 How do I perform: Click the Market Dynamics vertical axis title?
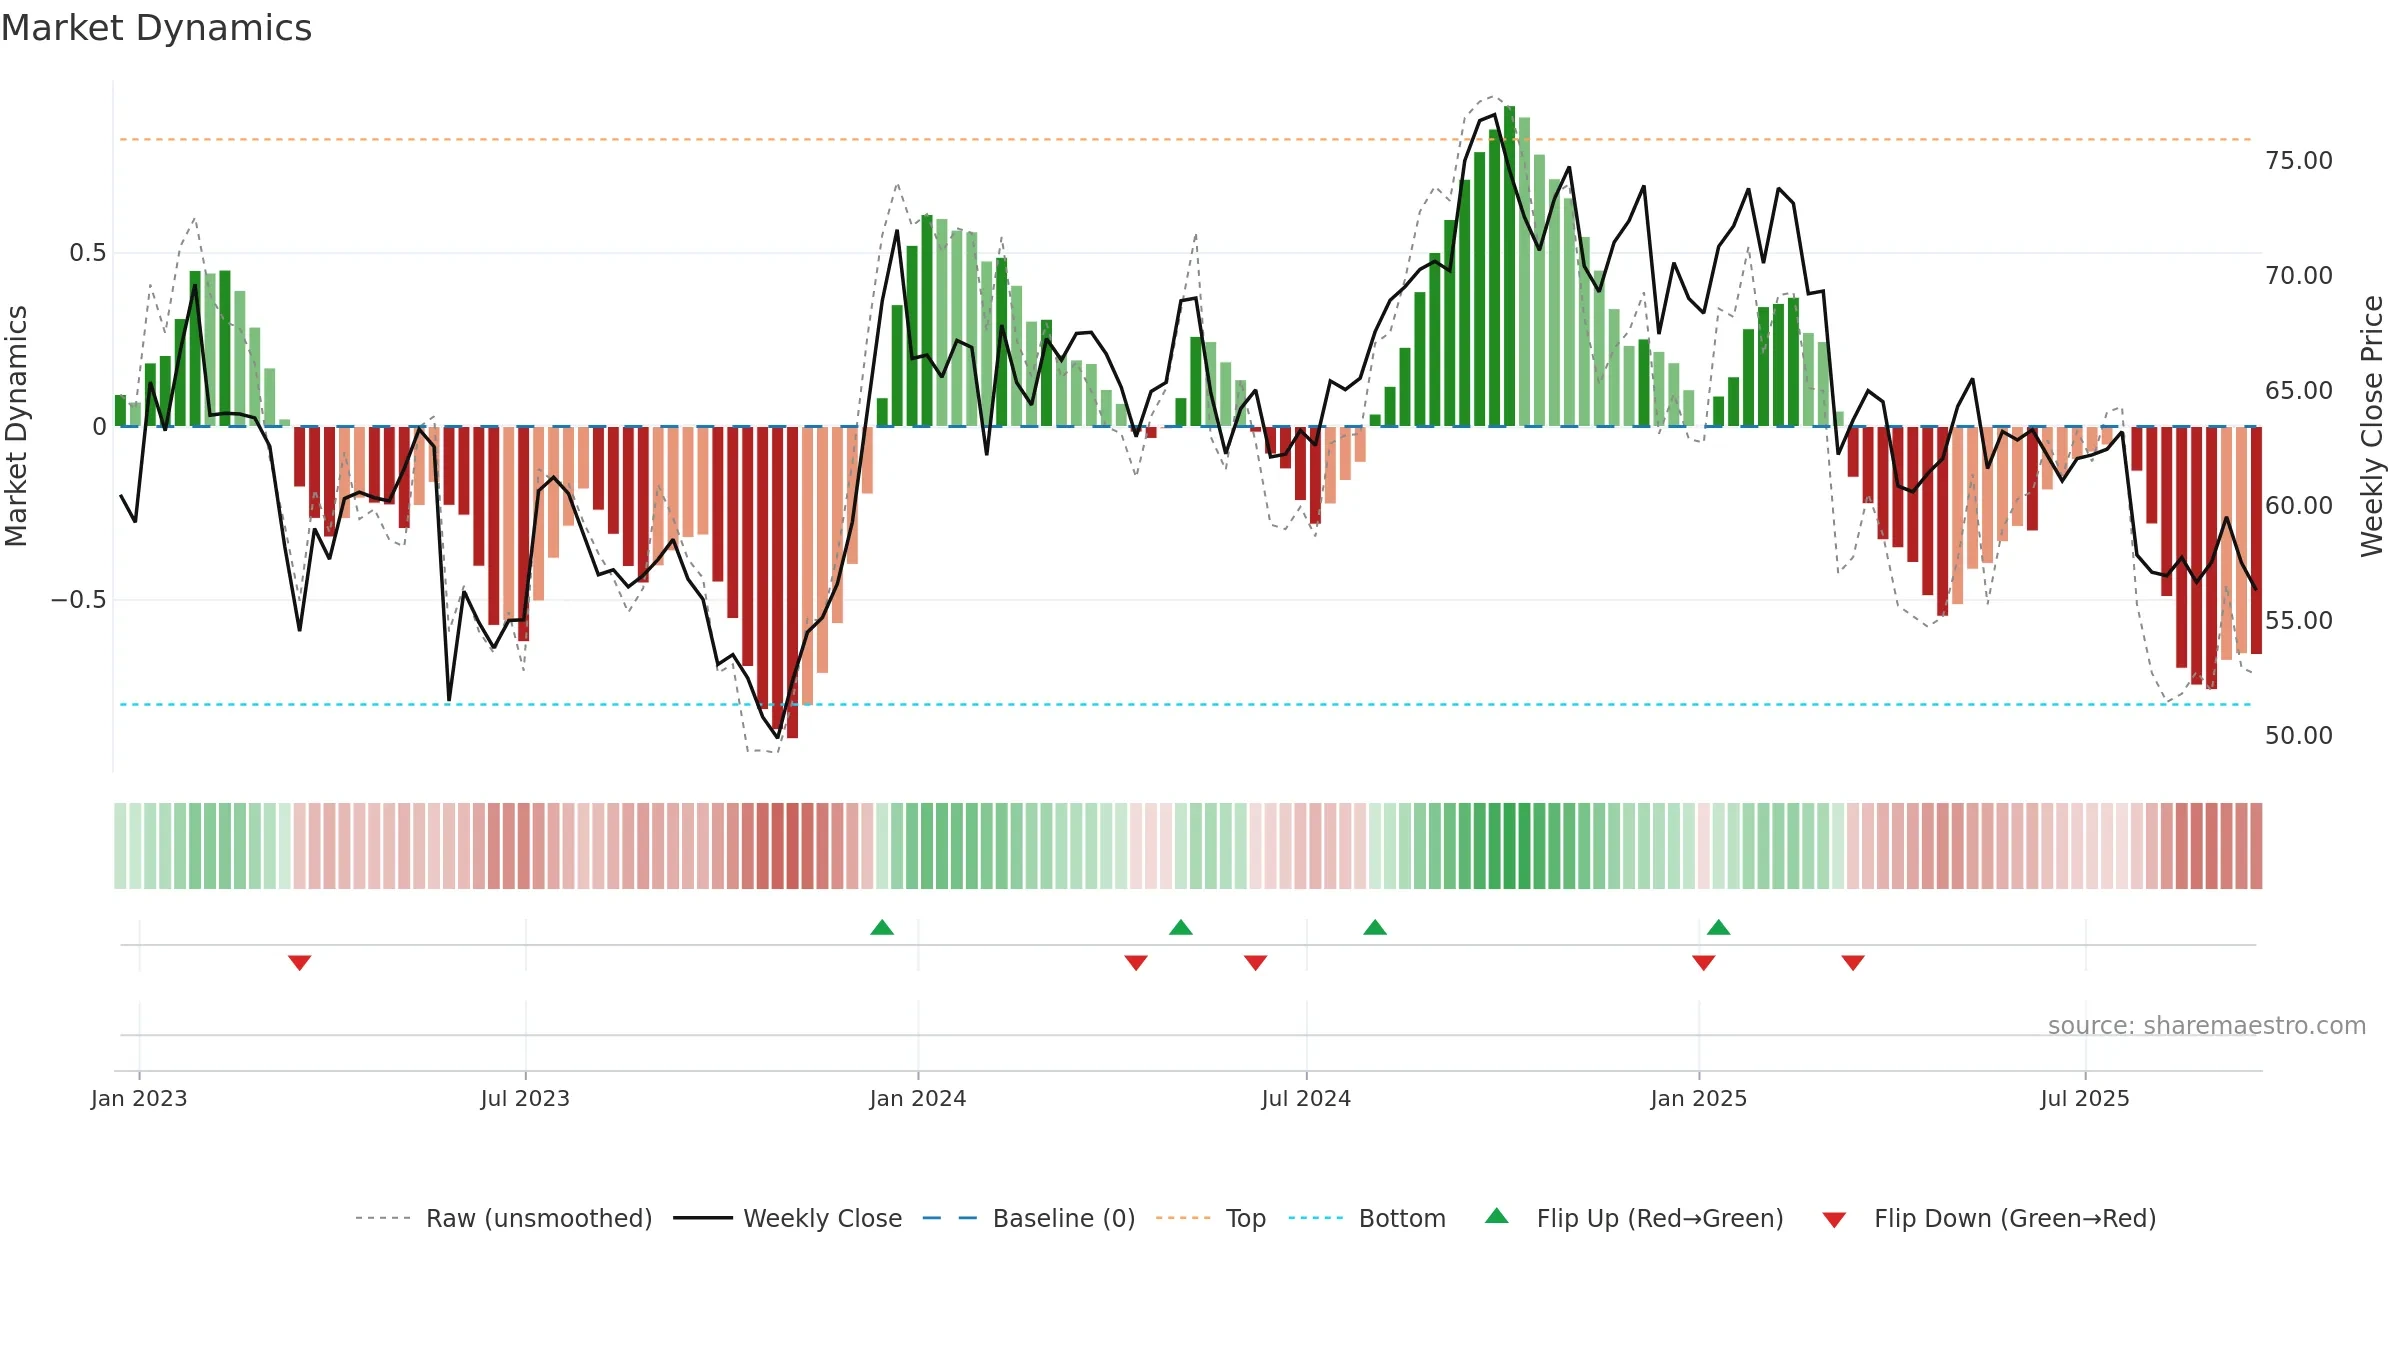coord(16,426)
